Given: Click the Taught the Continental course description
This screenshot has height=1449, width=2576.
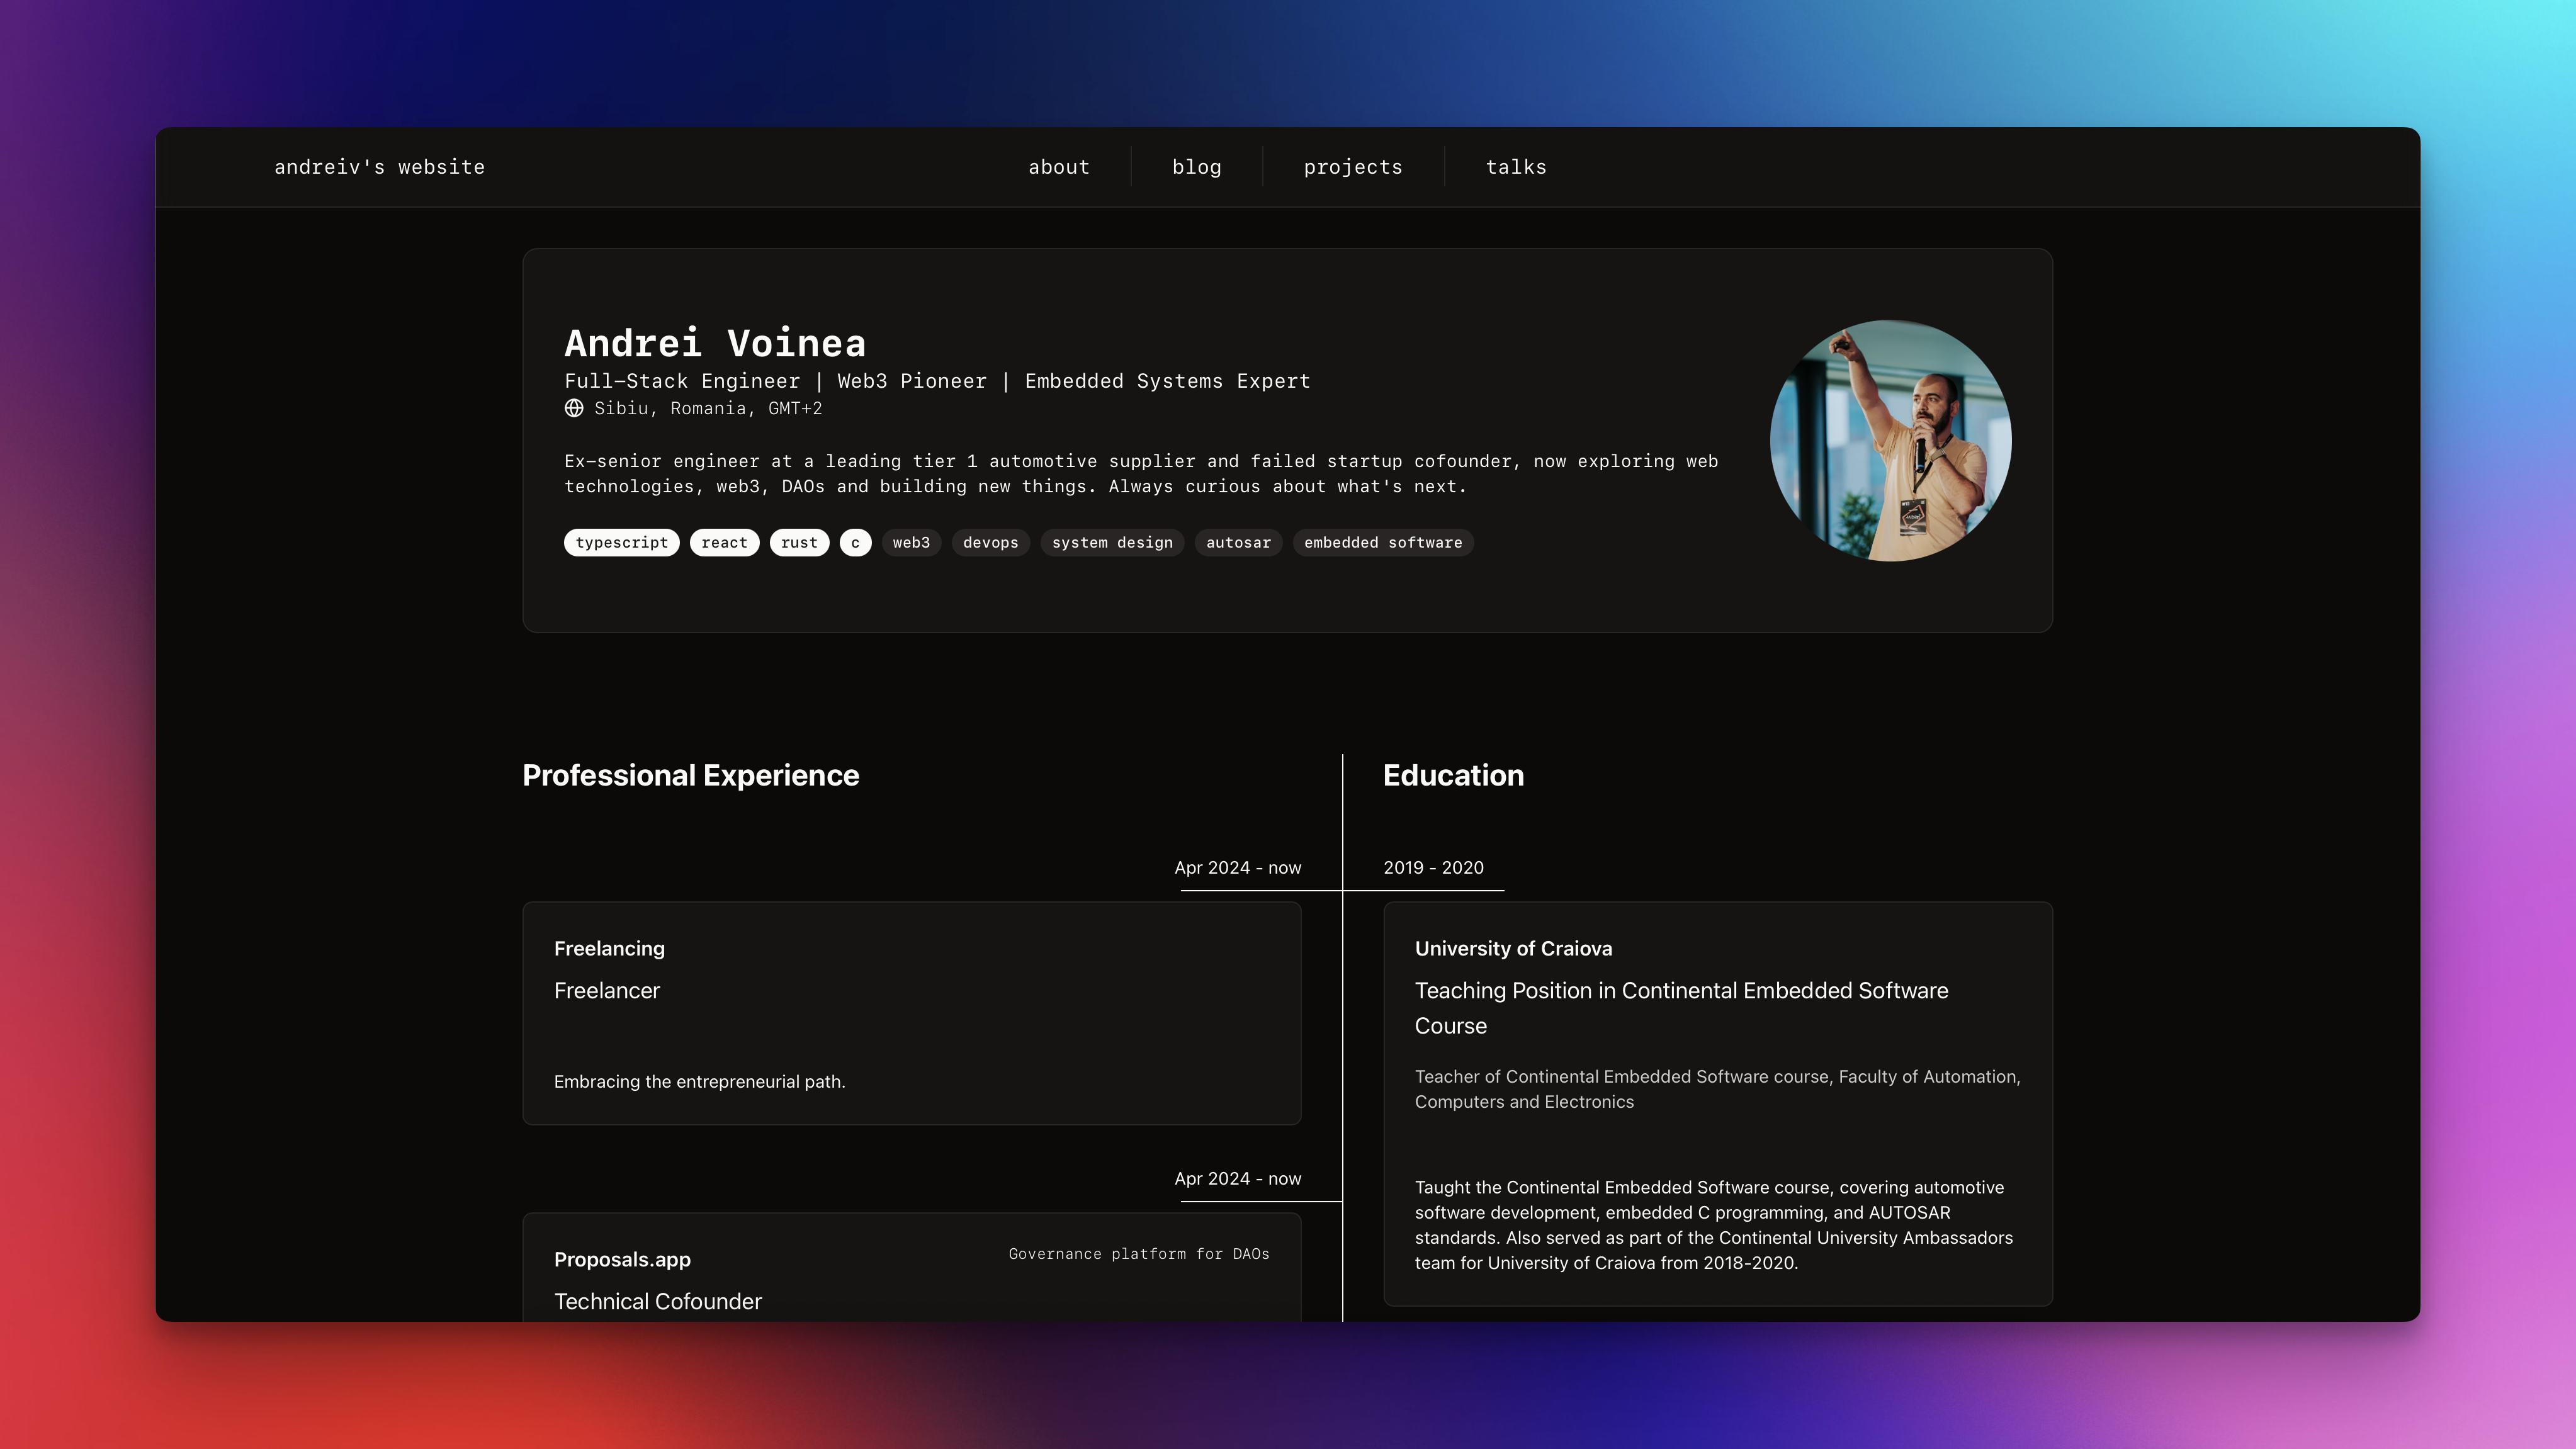Looking at the screenshot, I should (1713, 1225).
